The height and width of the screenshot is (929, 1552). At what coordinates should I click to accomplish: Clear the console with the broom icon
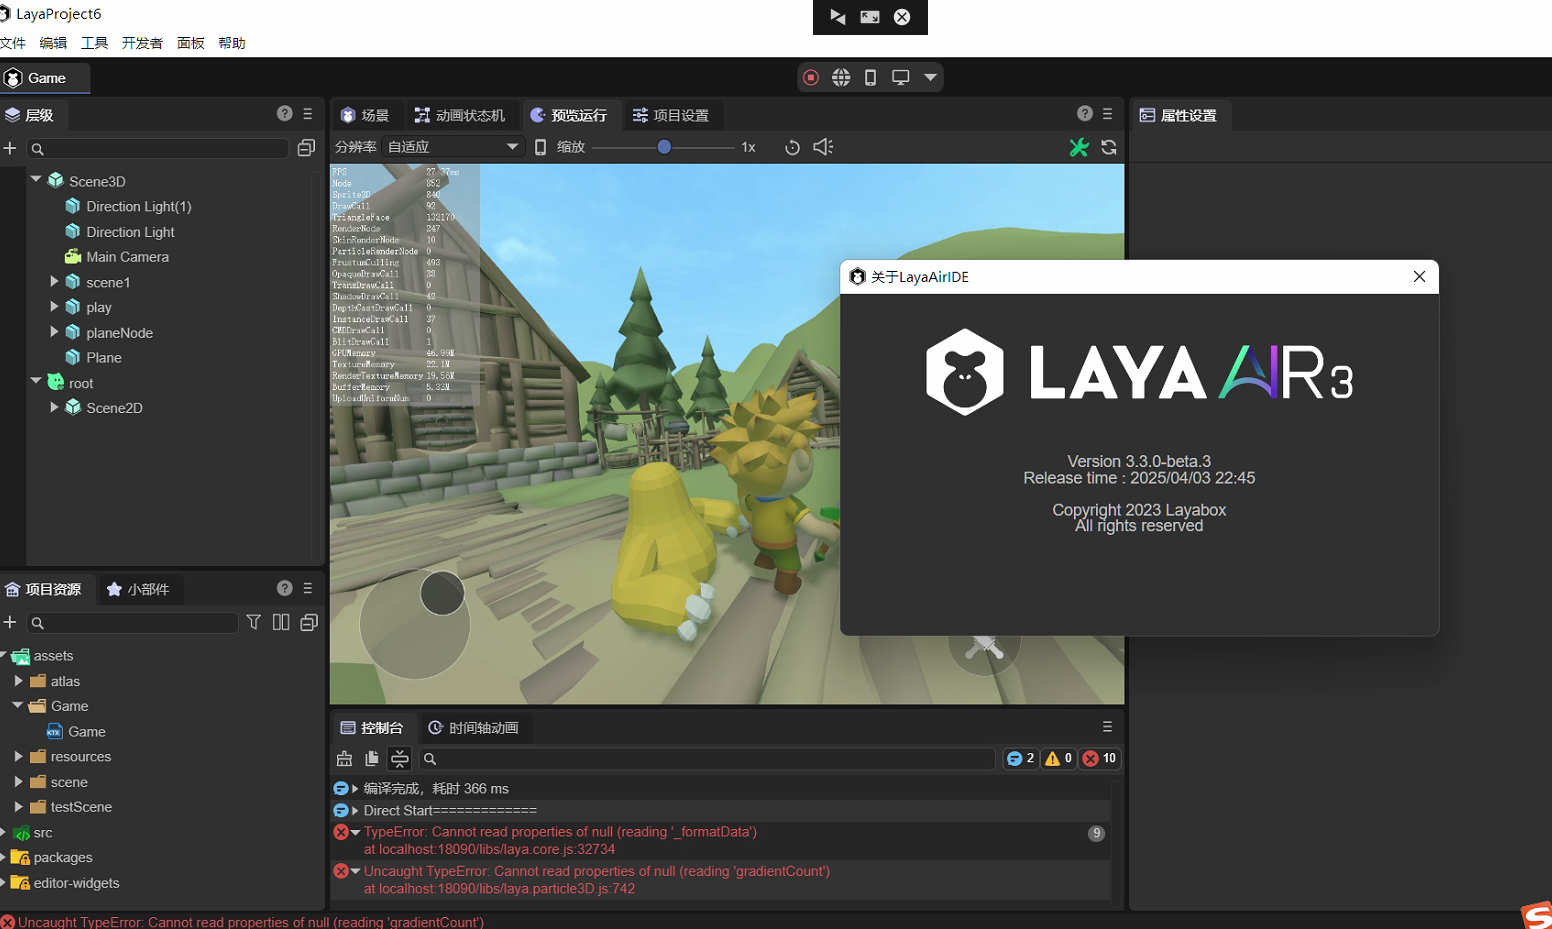[344, 759]
